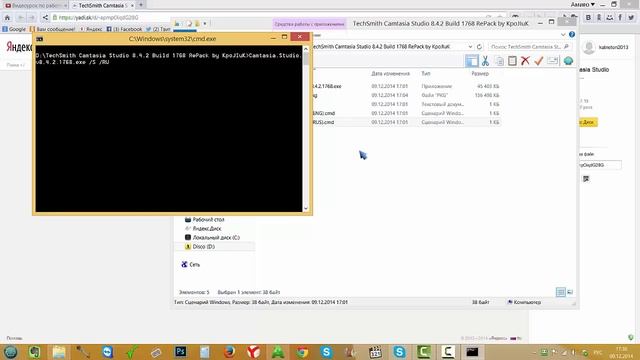
Task: Open a new browser tab
Action: (x=141, y=5)
